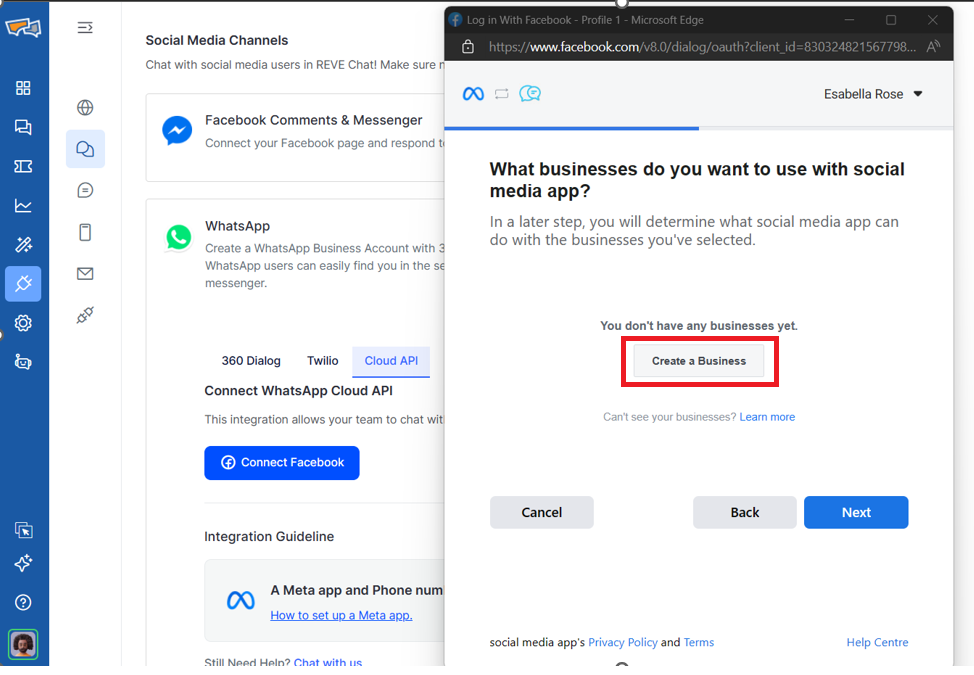Open the analytics line chart icon

[x=23, y=206]
